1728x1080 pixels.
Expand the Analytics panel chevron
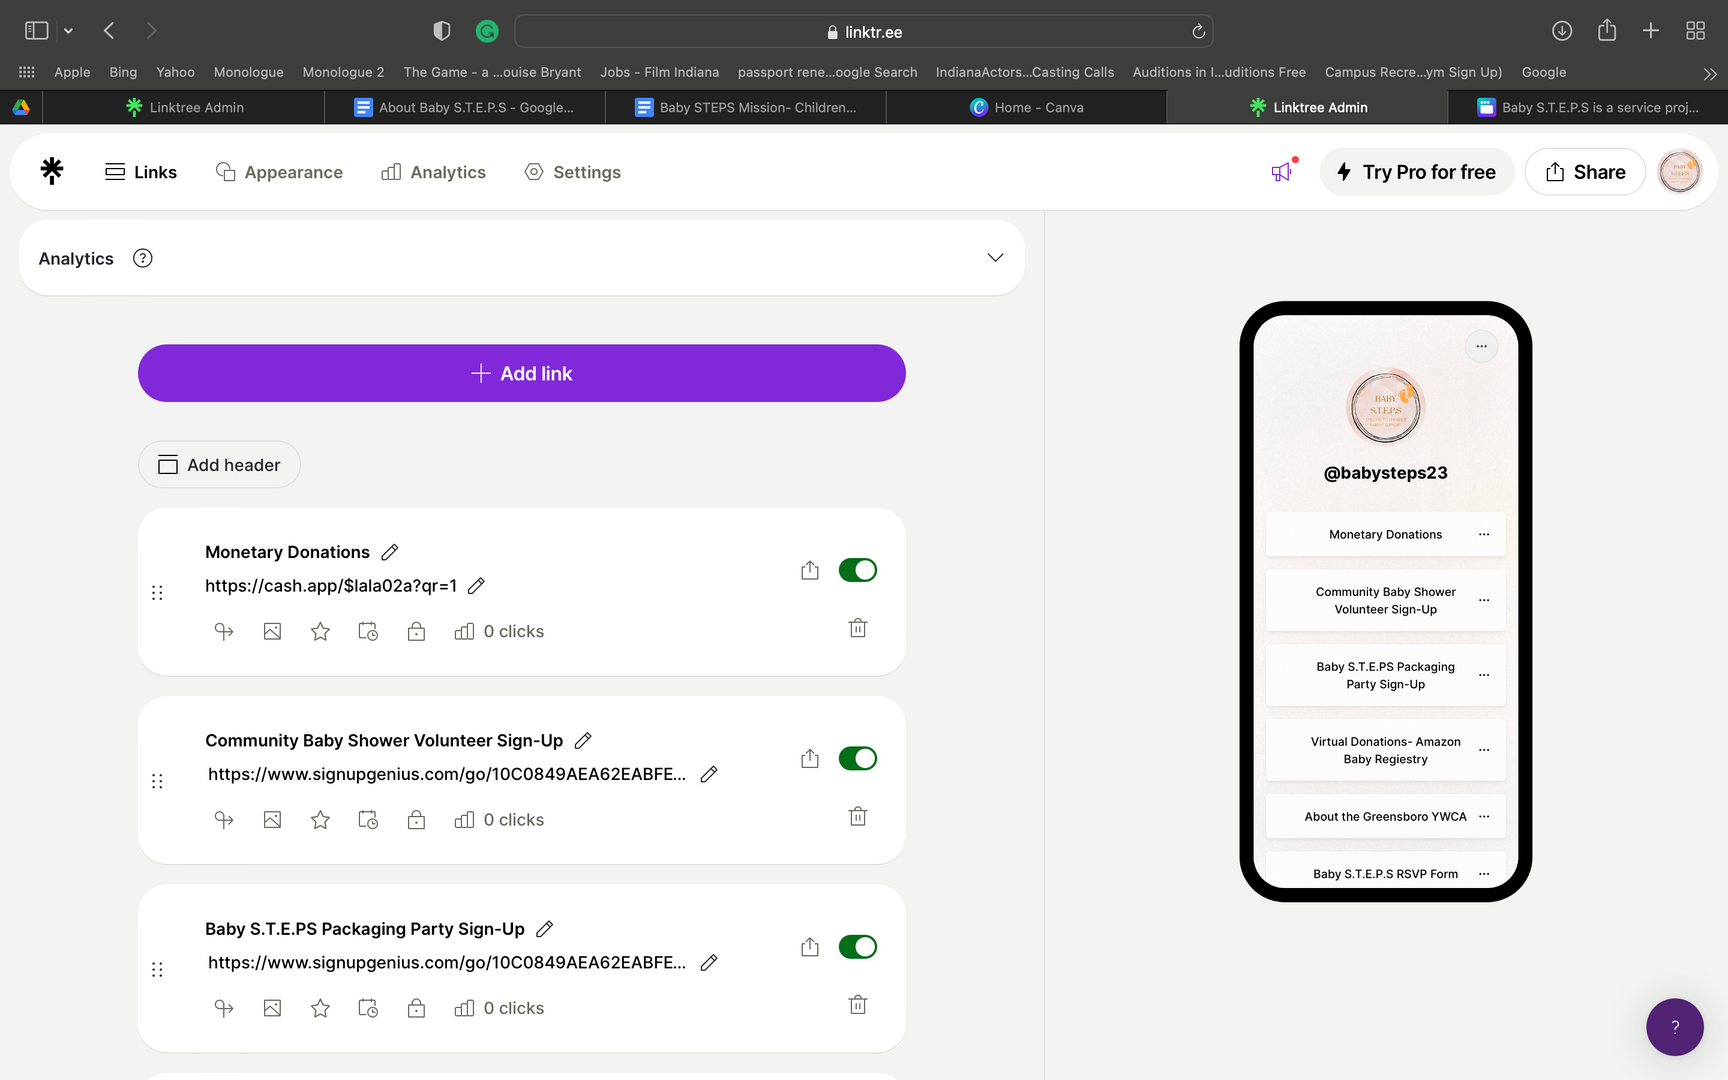(x=995, y=258)
